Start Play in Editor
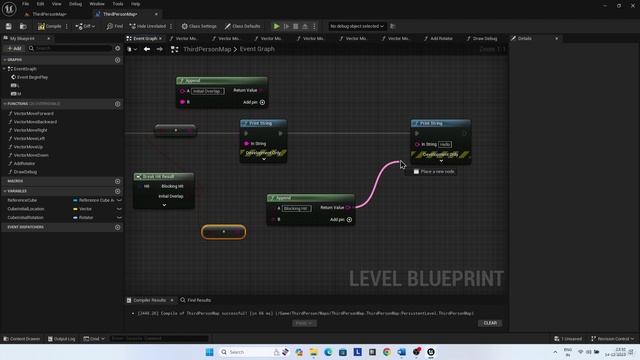 tap(276, 26)
